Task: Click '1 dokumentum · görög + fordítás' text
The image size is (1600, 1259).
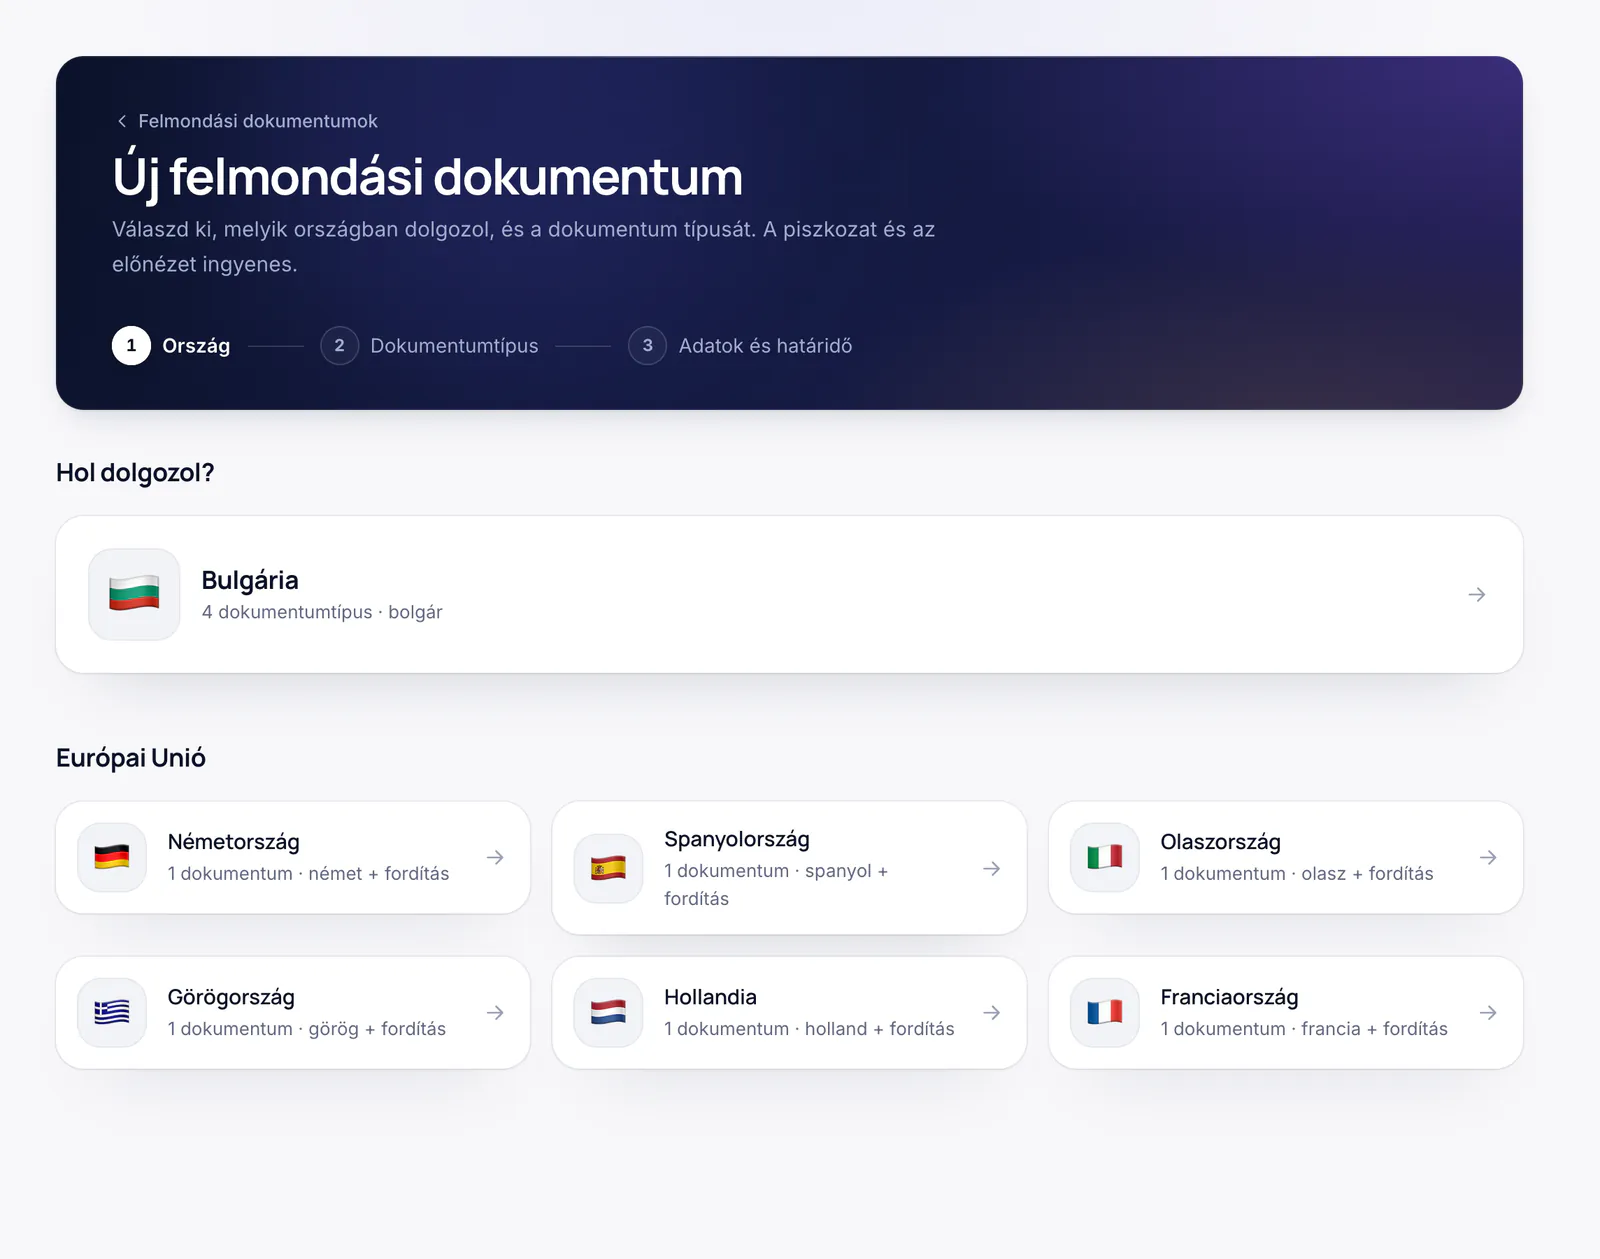Action: pos(307,1028)
